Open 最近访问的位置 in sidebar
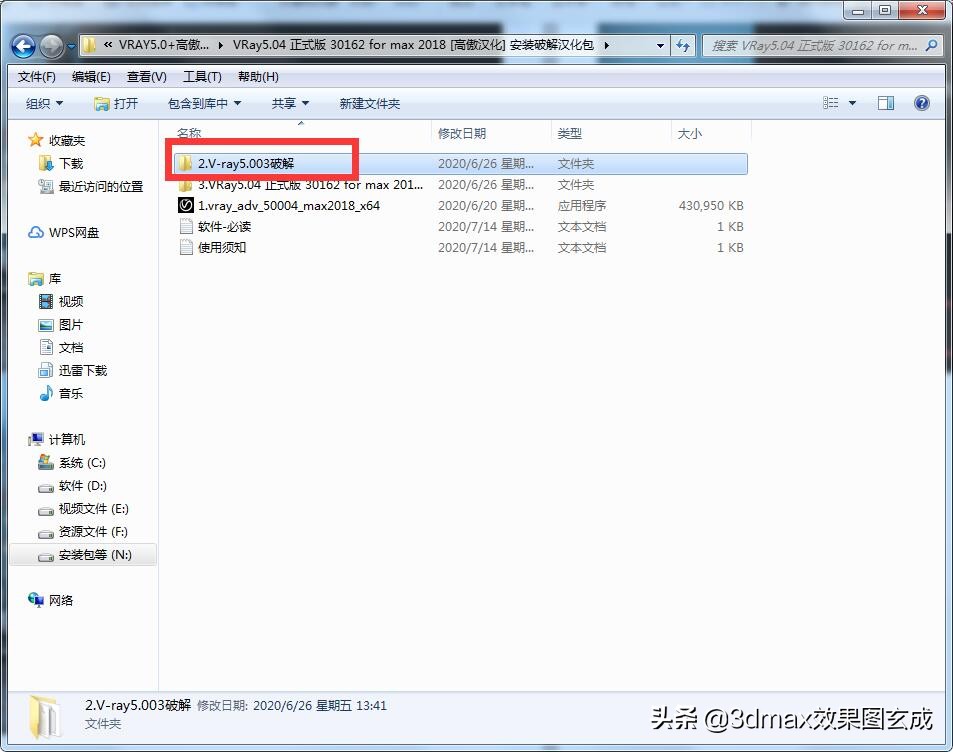Viewport: 953px width, 752px height. pyautogui.click(x=91, y=187)
